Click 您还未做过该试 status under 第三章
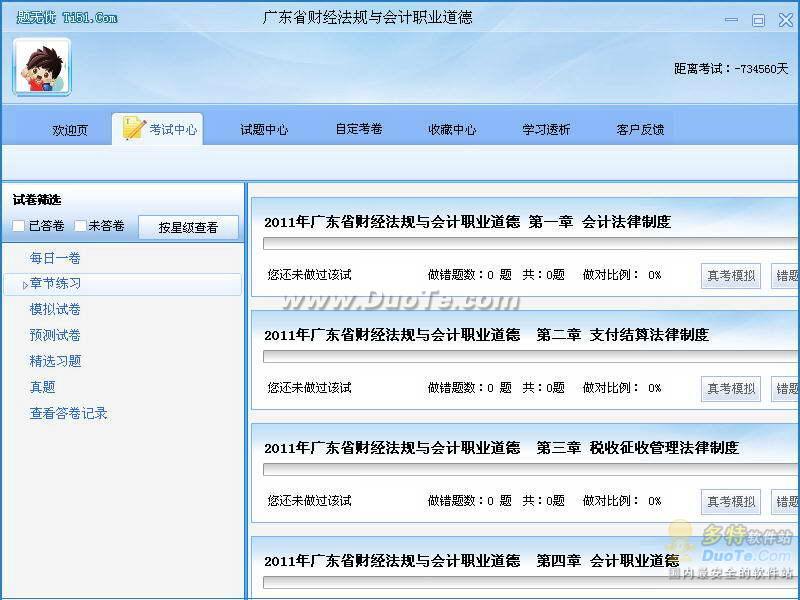Screen dimensions: 800x600 tap(310, 502)
